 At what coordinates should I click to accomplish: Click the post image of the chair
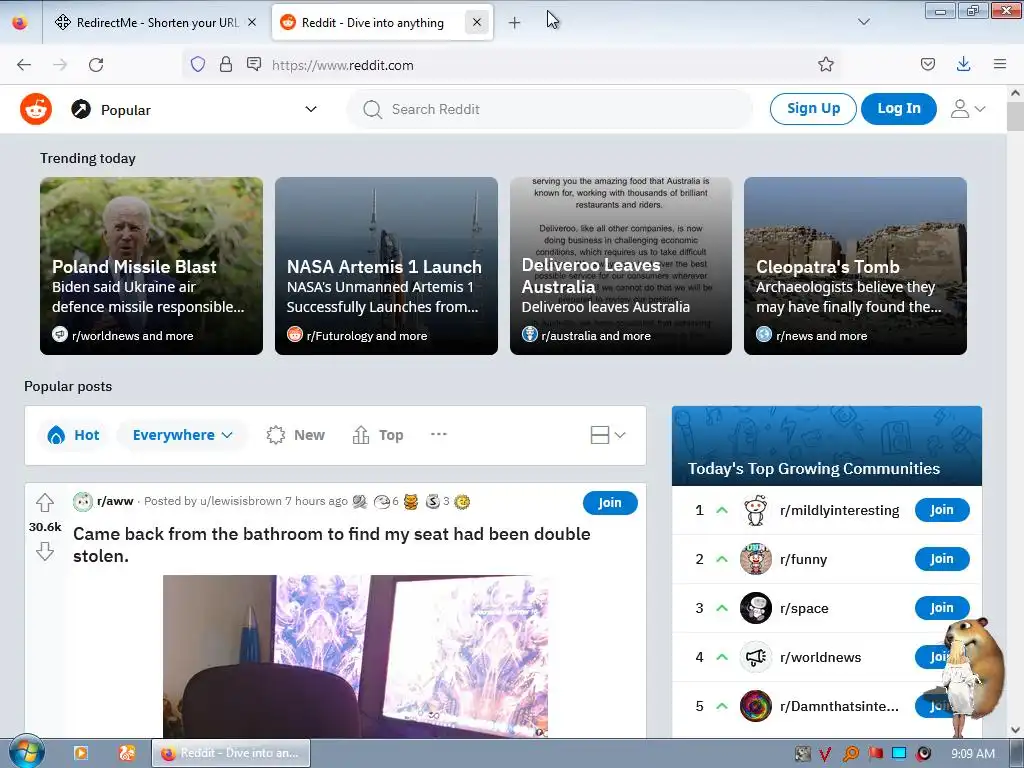pyautogui.click(x=355, y=656)
